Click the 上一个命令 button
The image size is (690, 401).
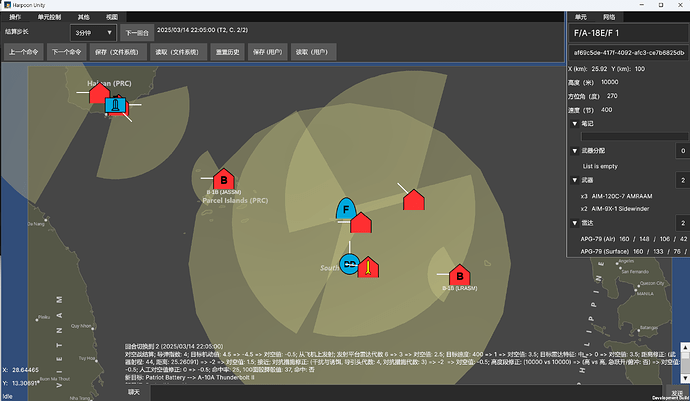tap(24, 52)
